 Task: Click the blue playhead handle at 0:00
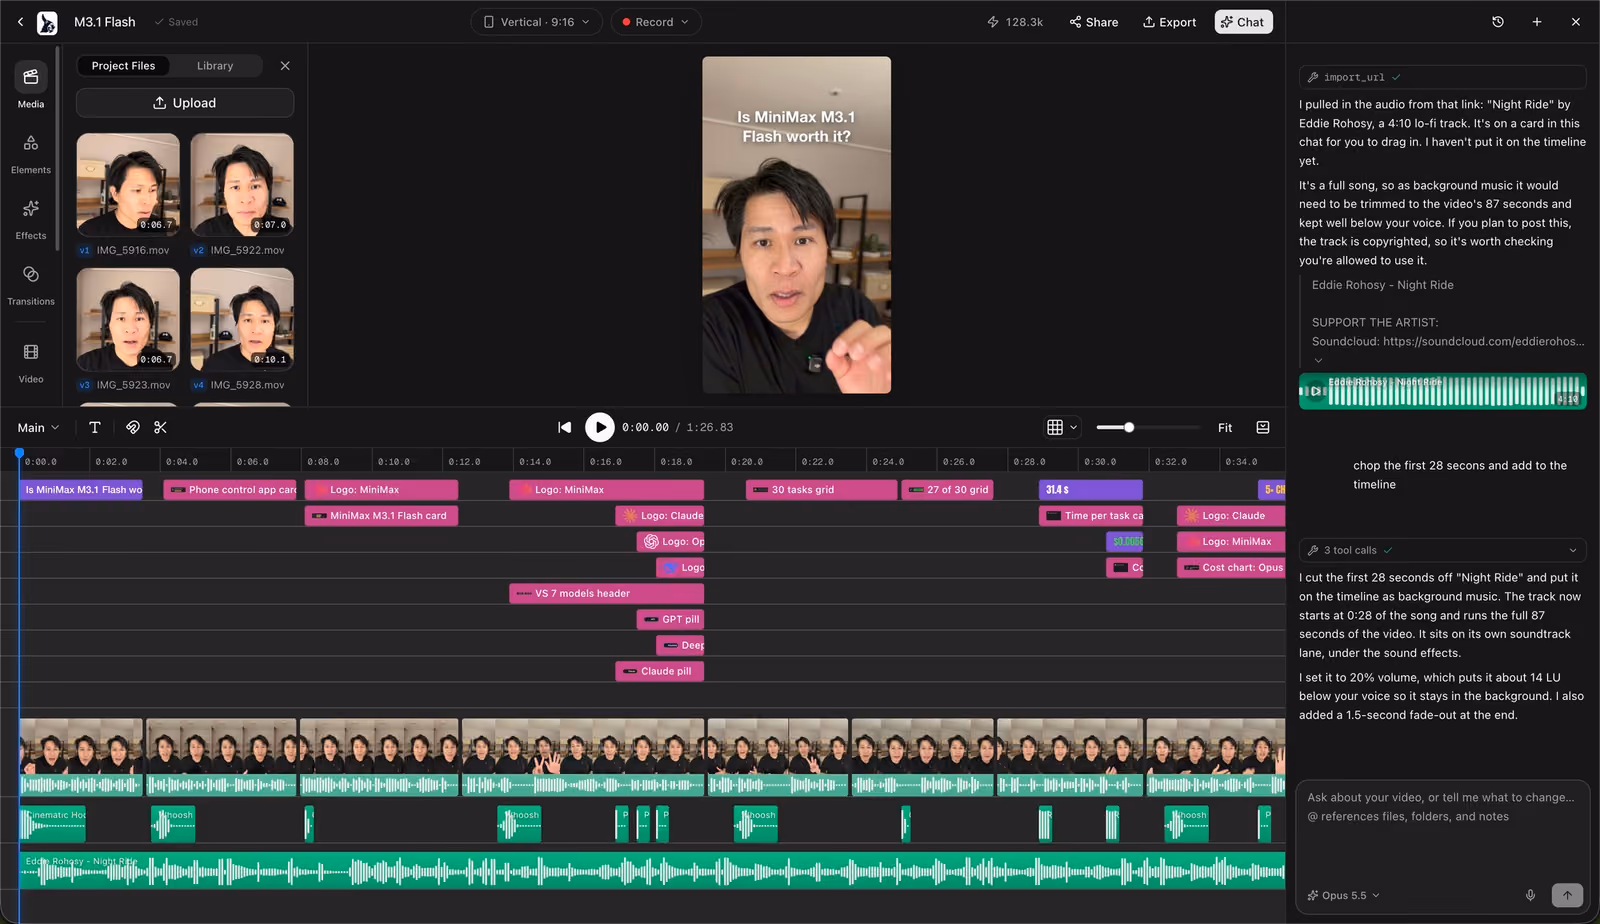click(x=19, y=454)
